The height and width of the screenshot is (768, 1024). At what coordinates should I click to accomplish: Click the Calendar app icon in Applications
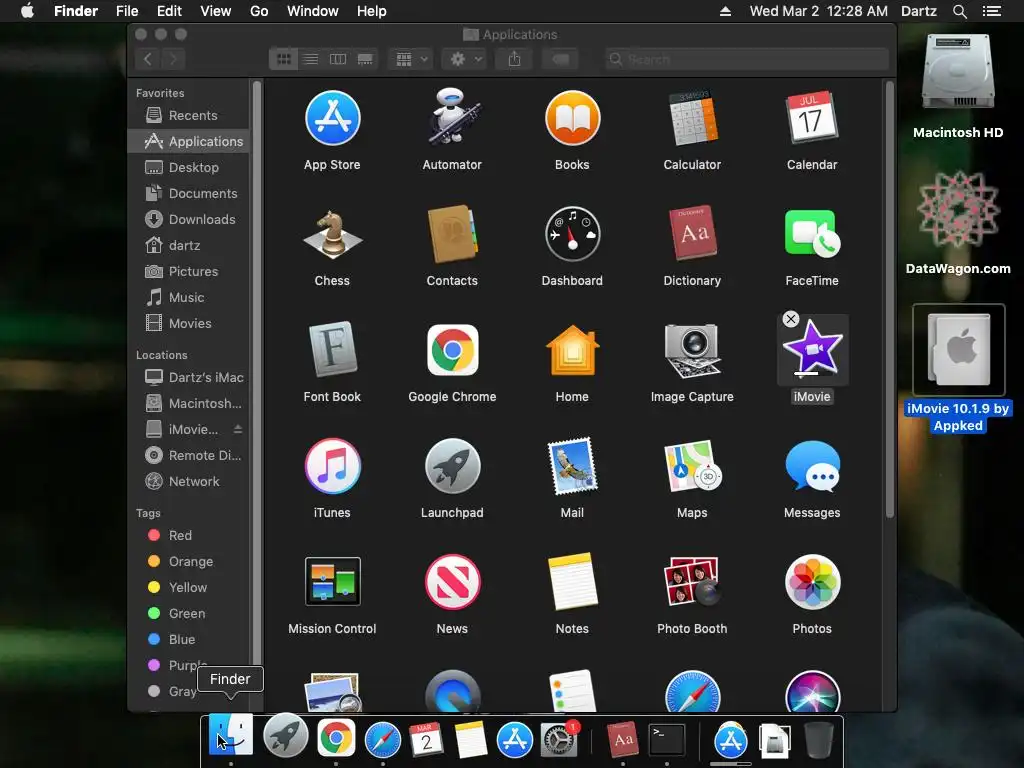812,118
